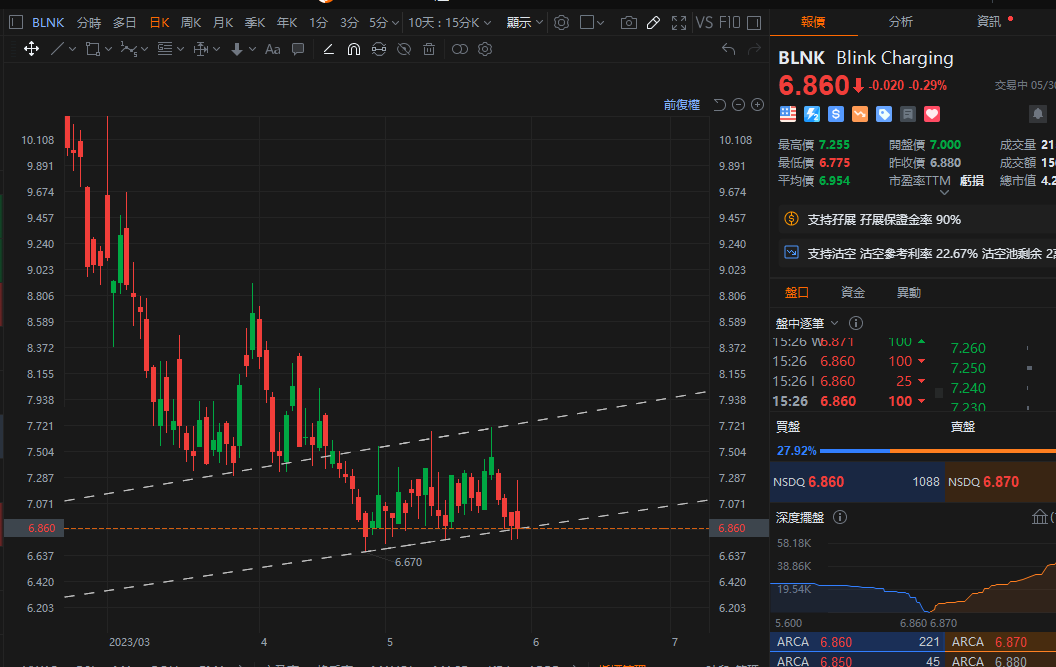Select the move/crosshair cursor tool

coord(31,49)
